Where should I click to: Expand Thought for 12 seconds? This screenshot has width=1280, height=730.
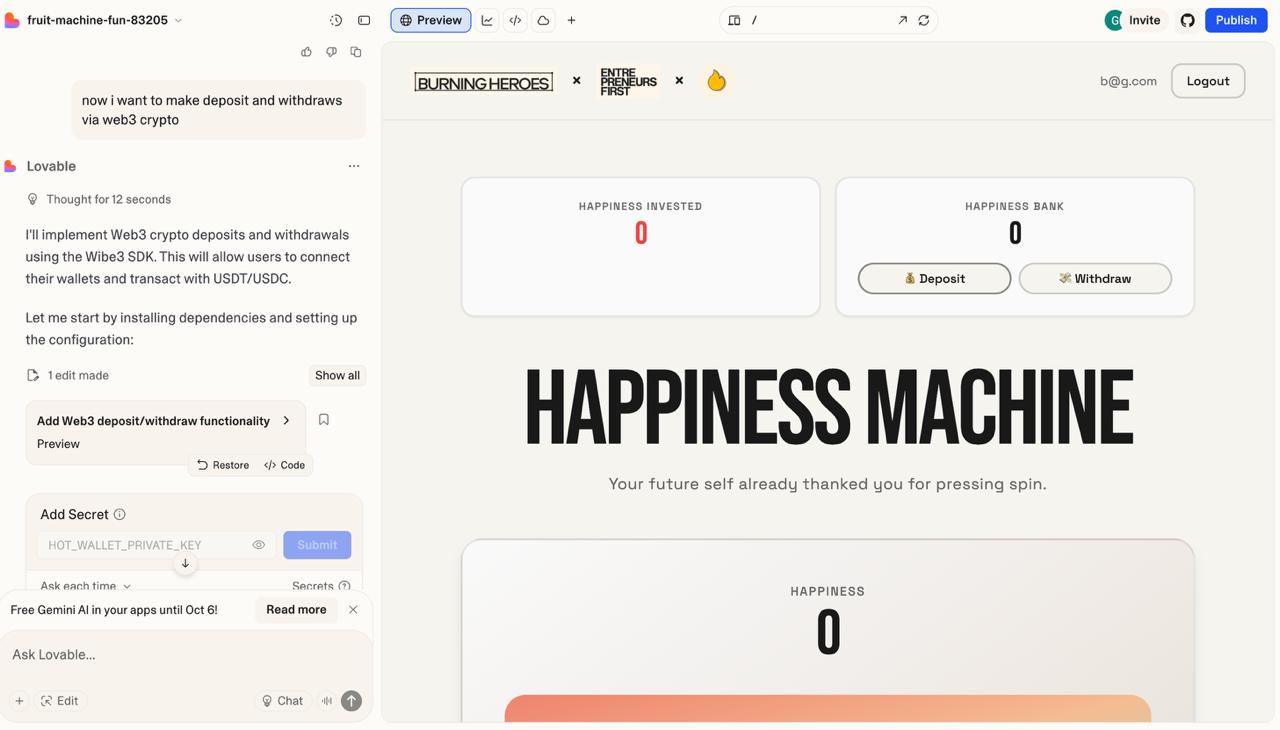(99, 199)
